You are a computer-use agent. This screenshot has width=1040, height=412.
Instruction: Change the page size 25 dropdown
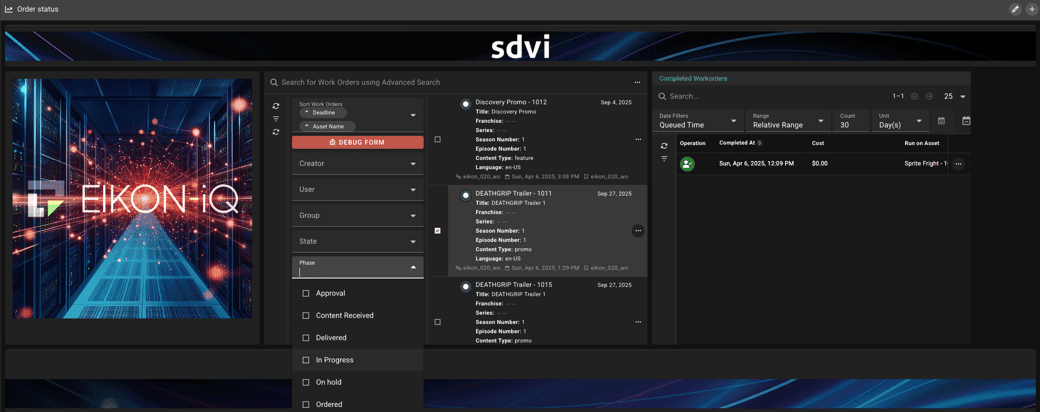(x=954, y=96)
